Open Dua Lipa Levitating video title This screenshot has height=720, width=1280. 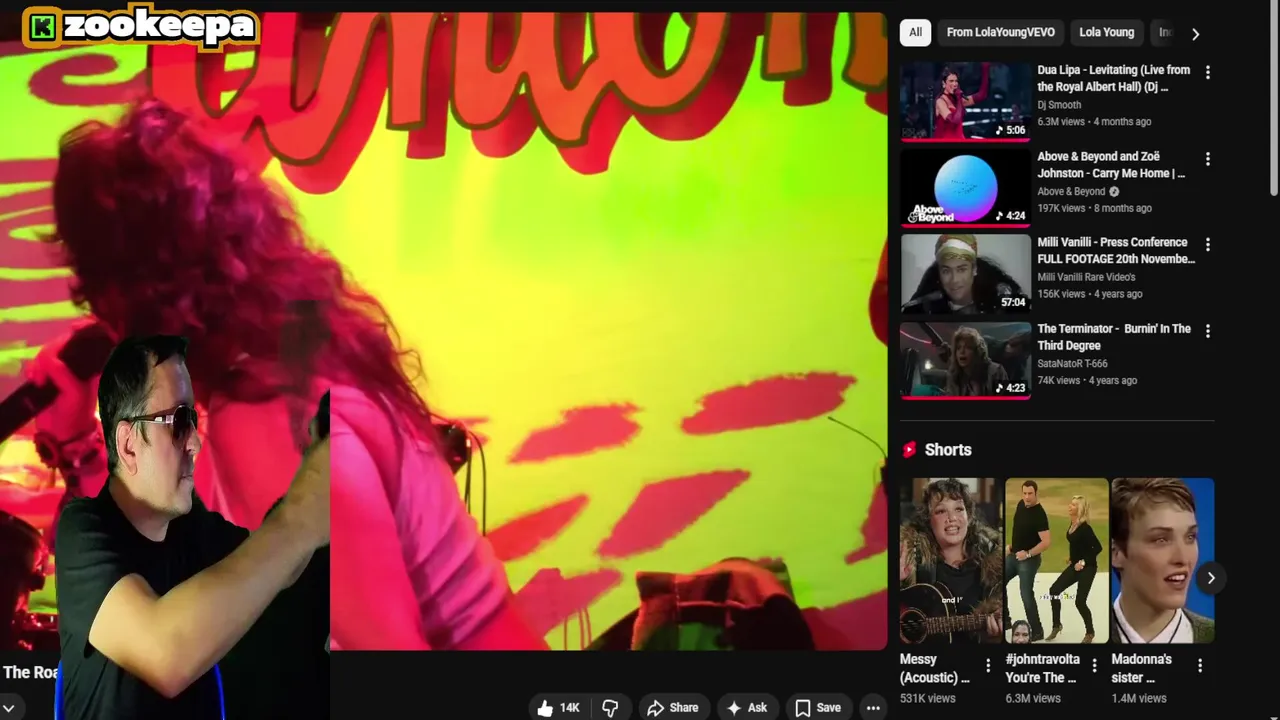(x=1113, y=78)
